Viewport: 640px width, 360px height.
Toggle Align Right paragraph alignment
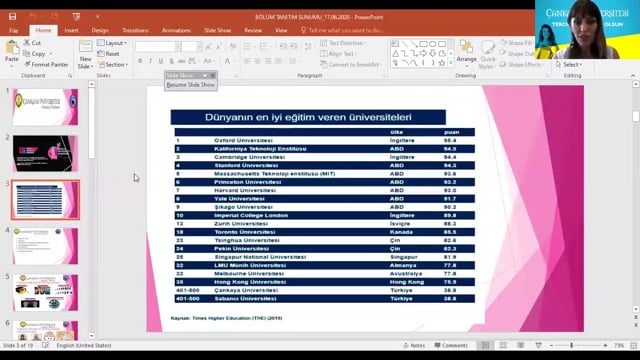(268, 61)
